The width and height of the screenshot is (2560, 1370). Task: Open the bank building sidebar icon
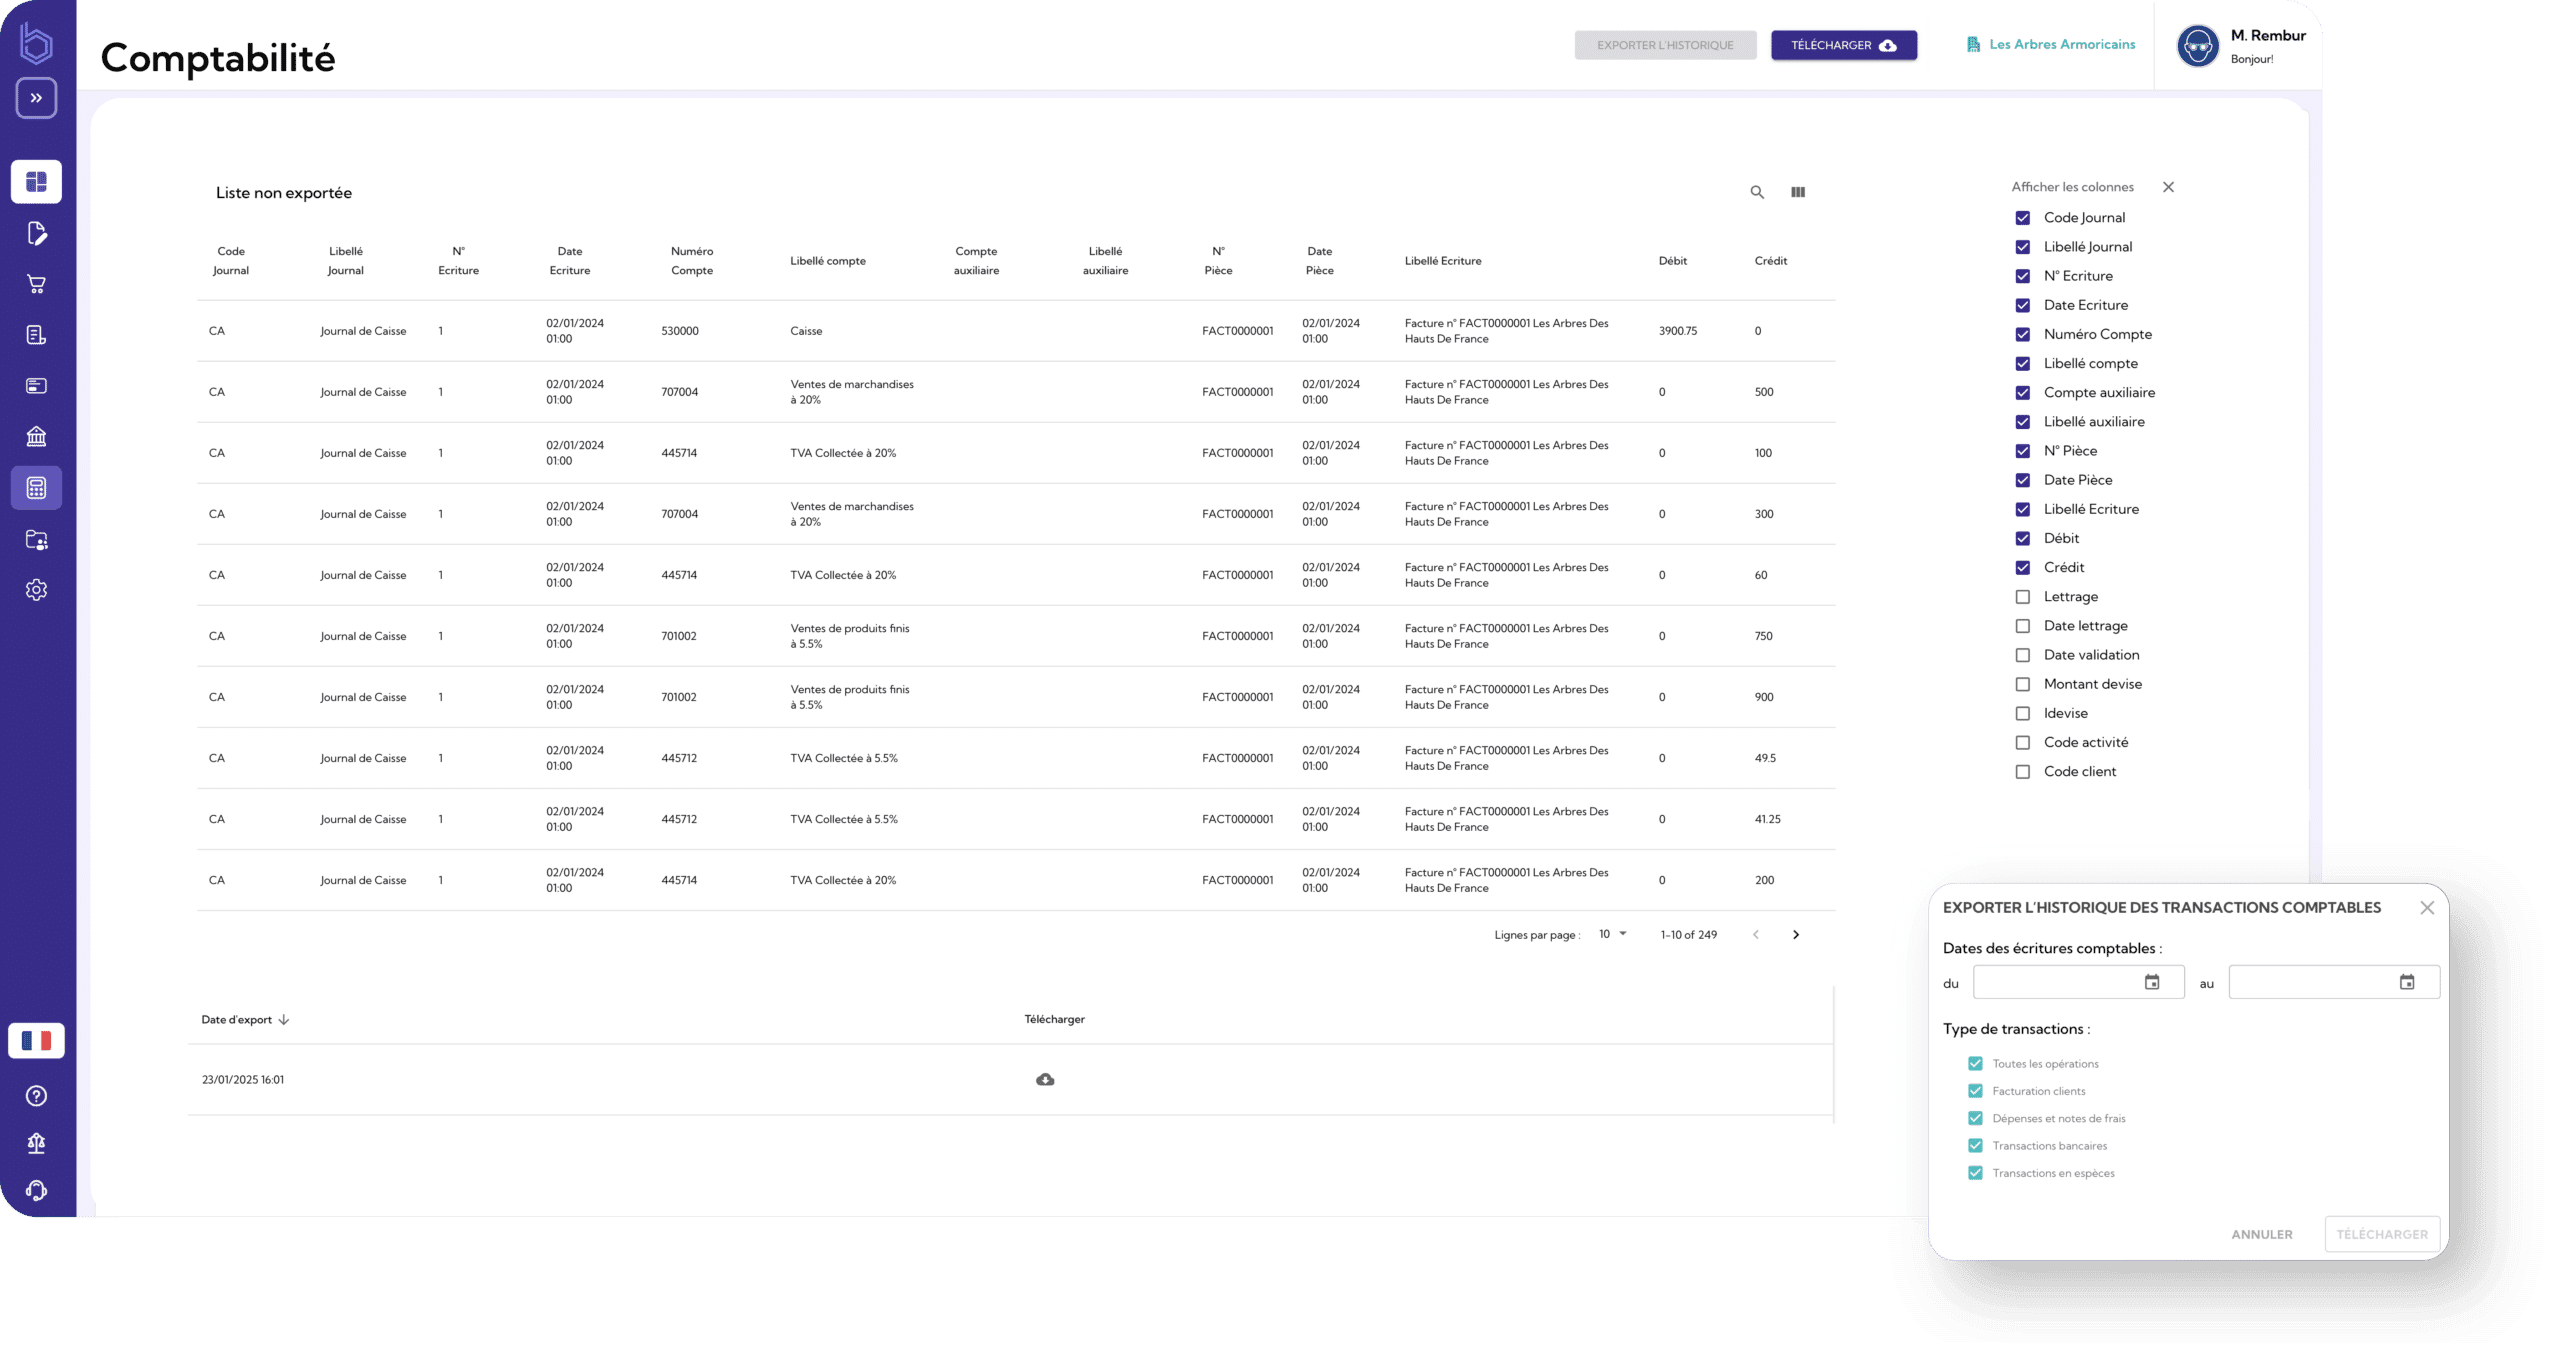(x=37, y=437)
